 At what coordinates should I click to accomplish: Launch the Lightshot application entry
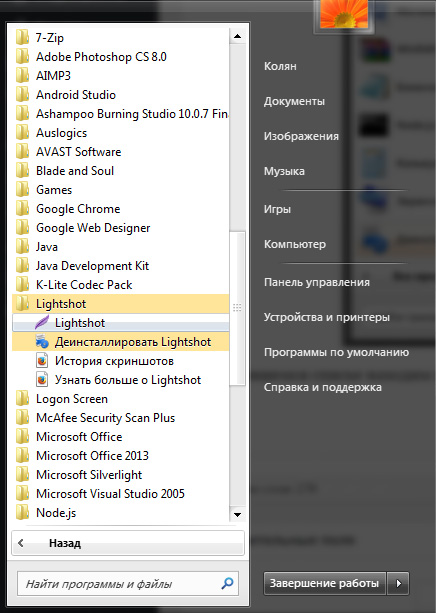pos(120,323)
